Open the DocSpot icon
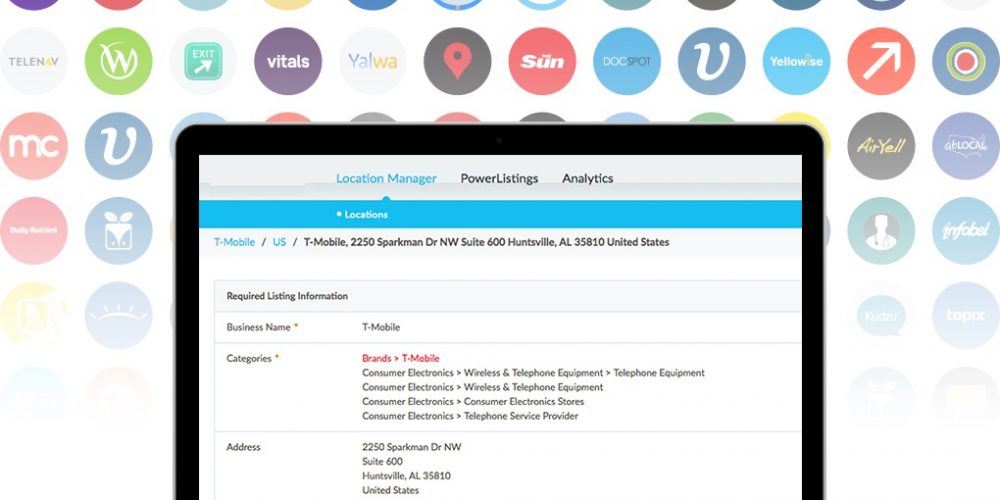Screen dimensions: 1000x500 (x=627, y=61)
